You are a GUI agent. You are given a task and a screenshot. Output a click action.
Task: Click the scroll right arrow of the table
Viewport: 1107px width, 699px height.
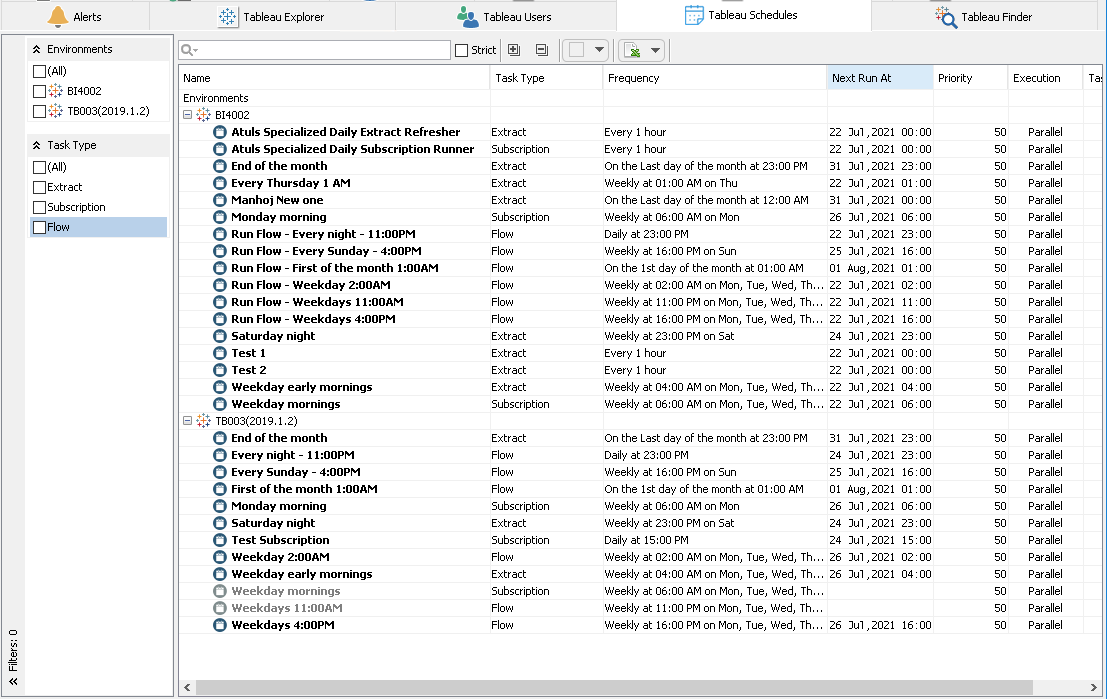click(1094, 687)
